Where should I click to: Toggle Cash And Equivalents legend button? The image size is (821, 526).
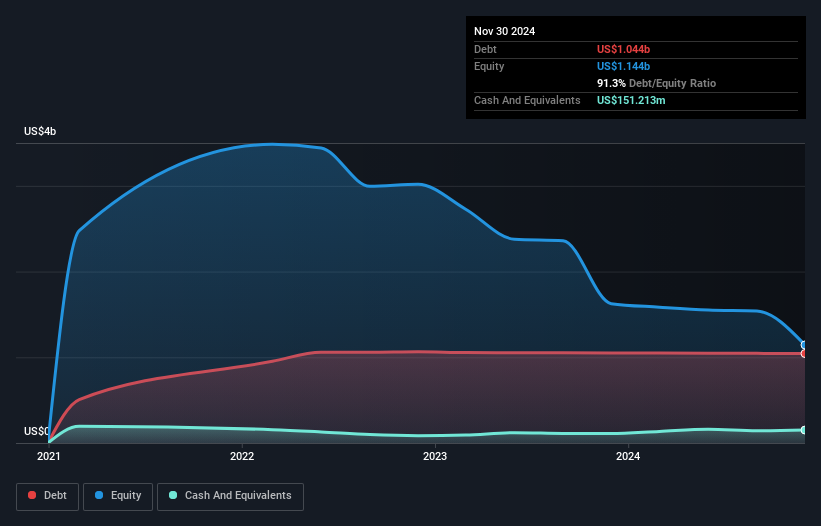pos(230,496)
